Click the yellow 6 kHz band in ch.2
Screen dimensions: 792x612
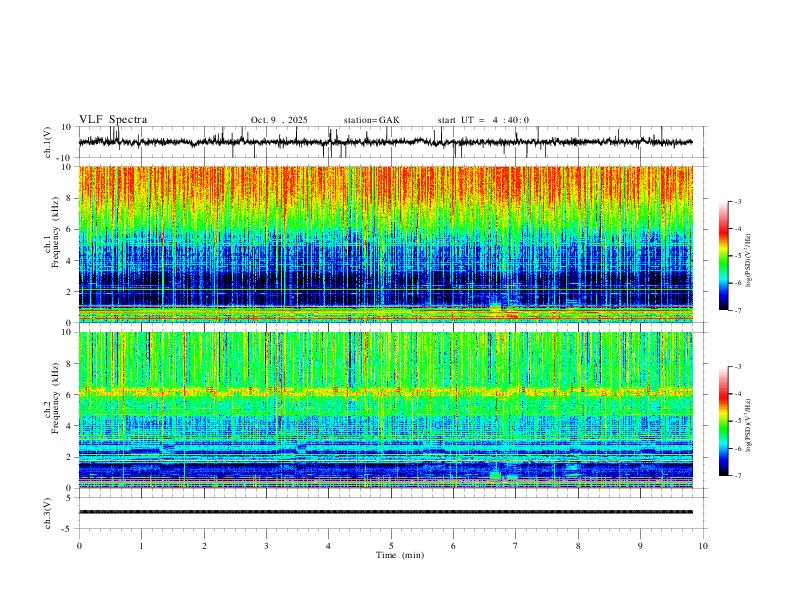pyautogui.click(x=385, y=391)
